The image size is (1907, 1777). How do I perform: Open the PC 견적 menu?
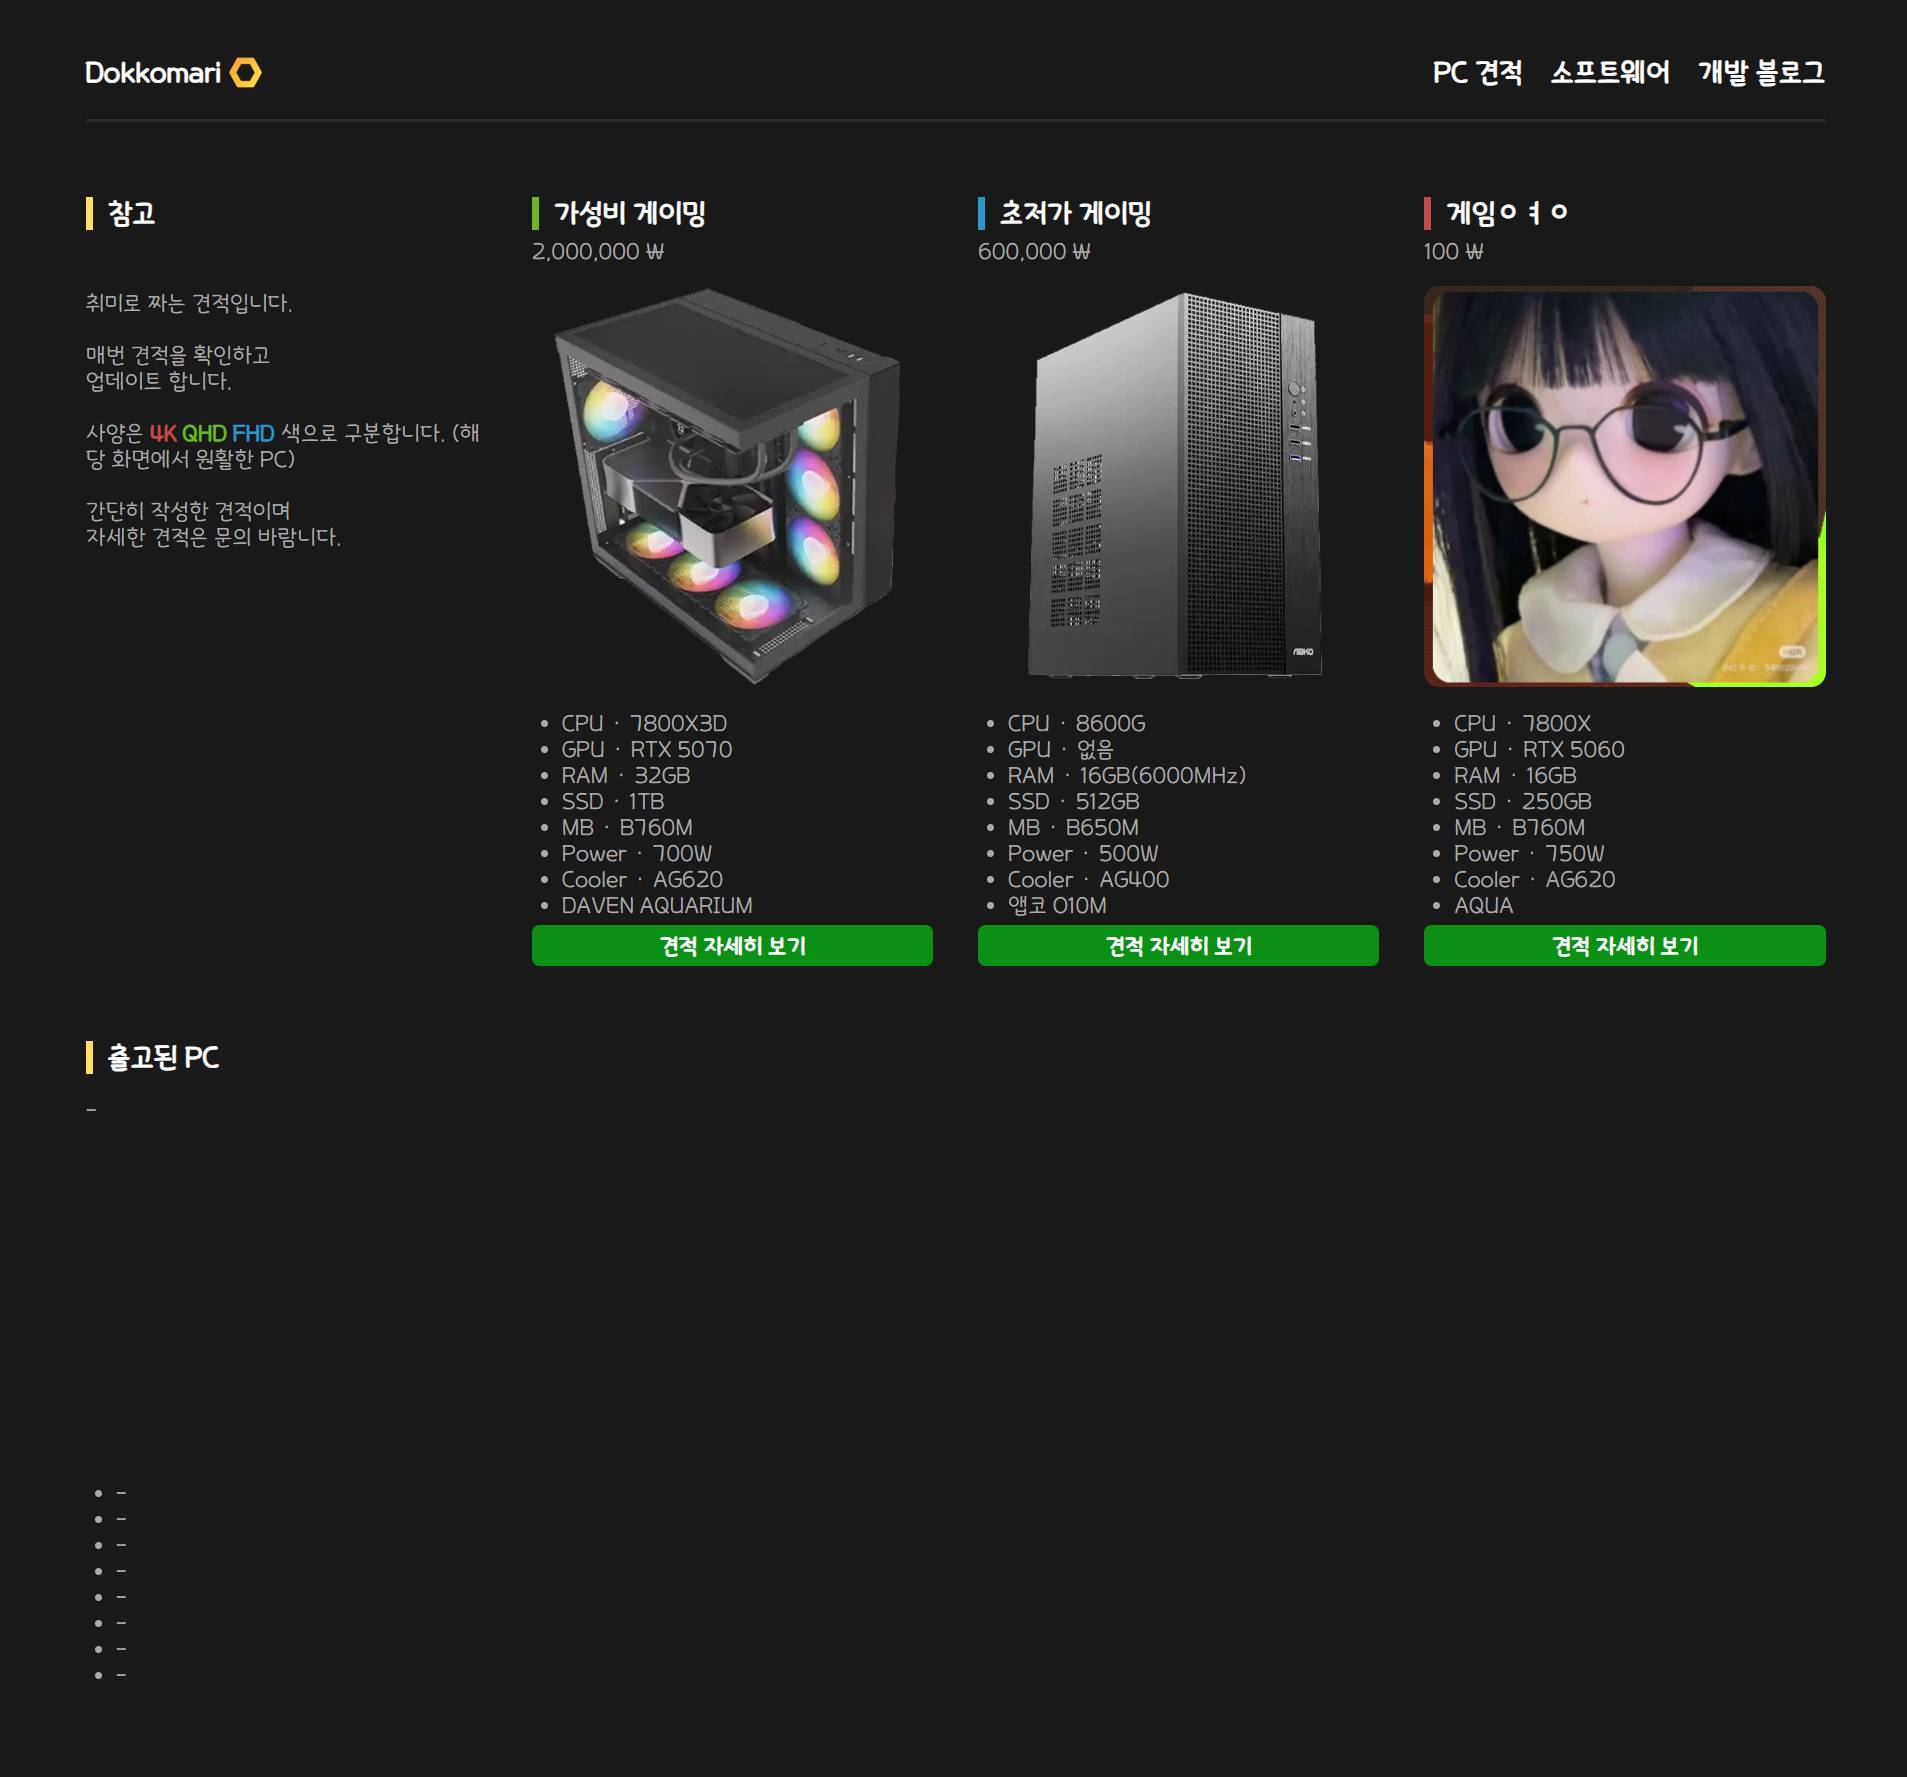[1476, 73]
